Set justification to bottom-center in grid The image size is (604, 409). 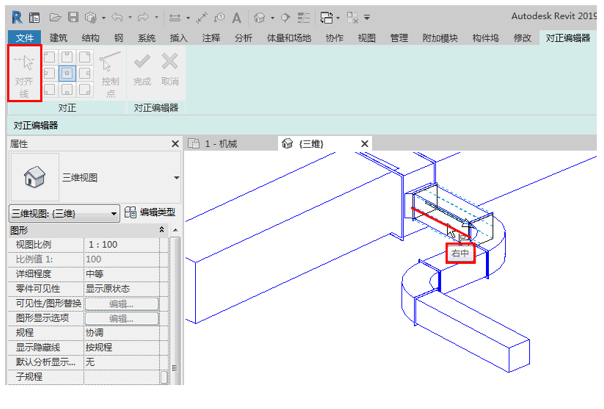pos(67,89)
